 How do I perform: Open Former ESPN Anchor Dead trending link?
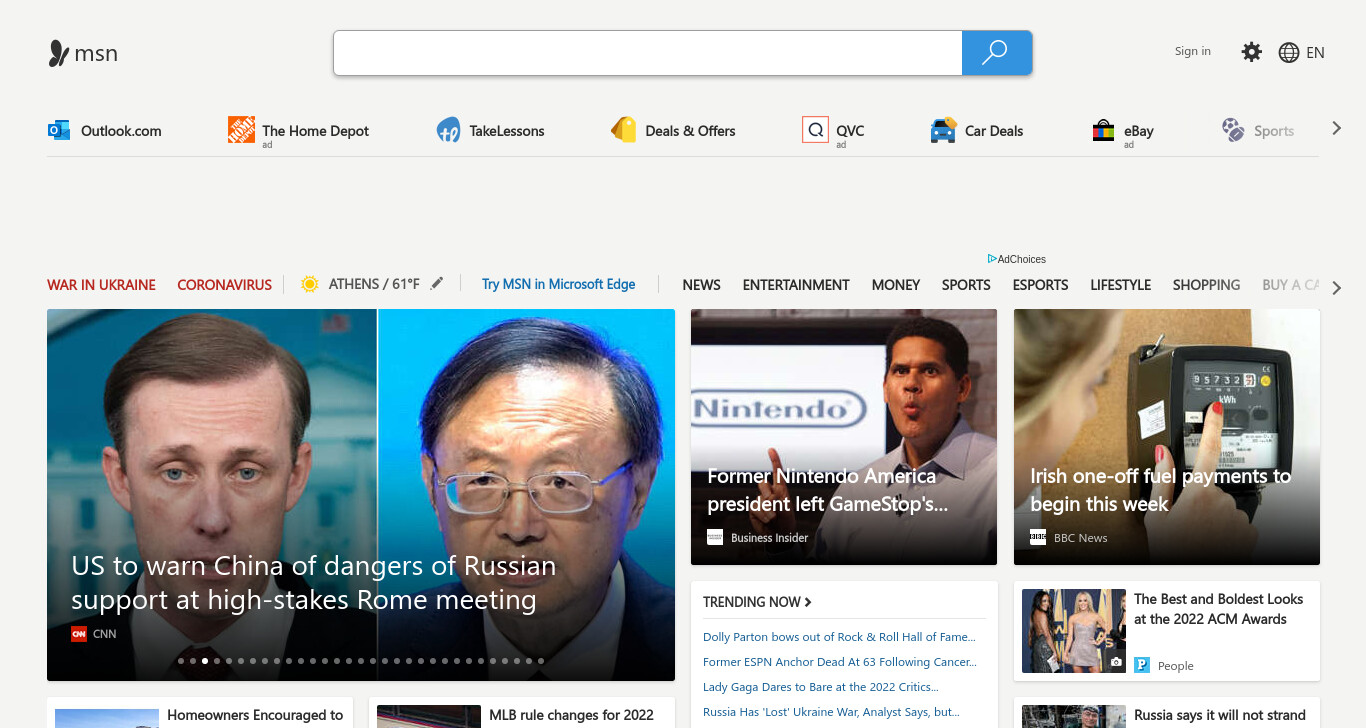839,662
